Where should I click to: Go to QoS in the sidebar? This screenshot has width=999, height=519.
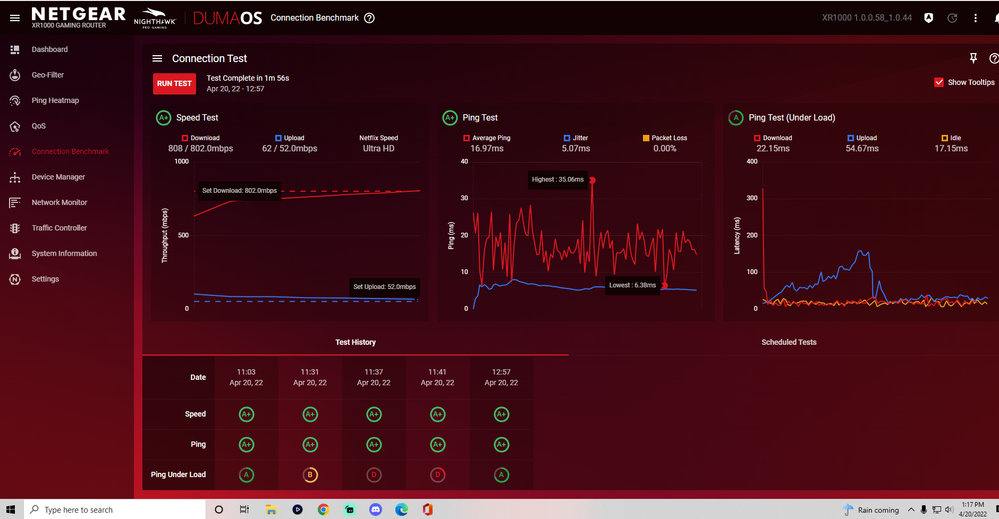38,126
